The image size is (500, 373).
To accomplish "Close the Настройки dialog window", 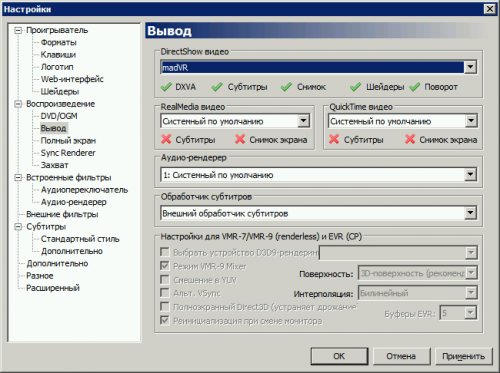I will (489, 9).
